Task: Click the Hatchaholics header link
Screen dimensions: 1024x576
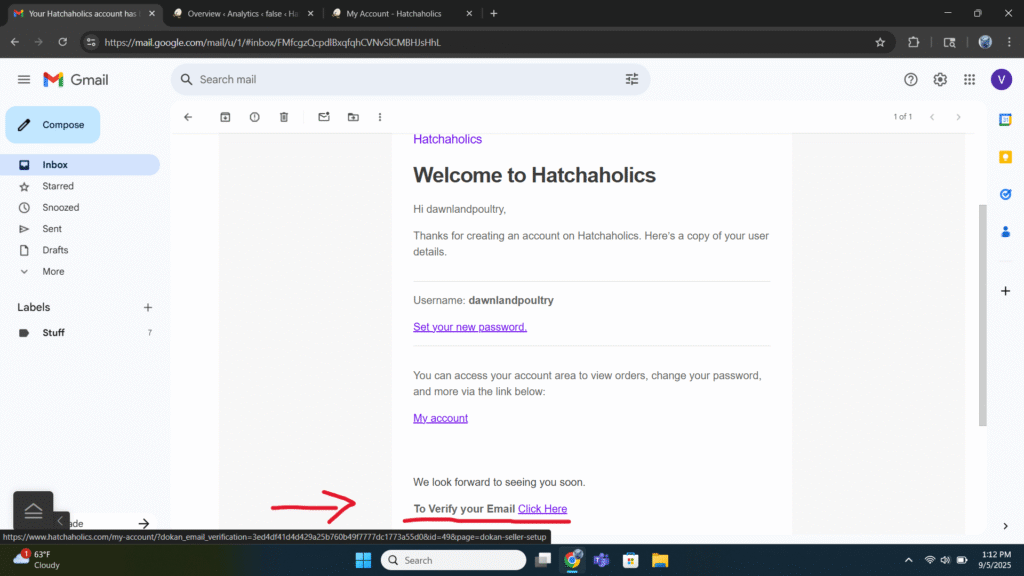Action: (x=447, y=139)
